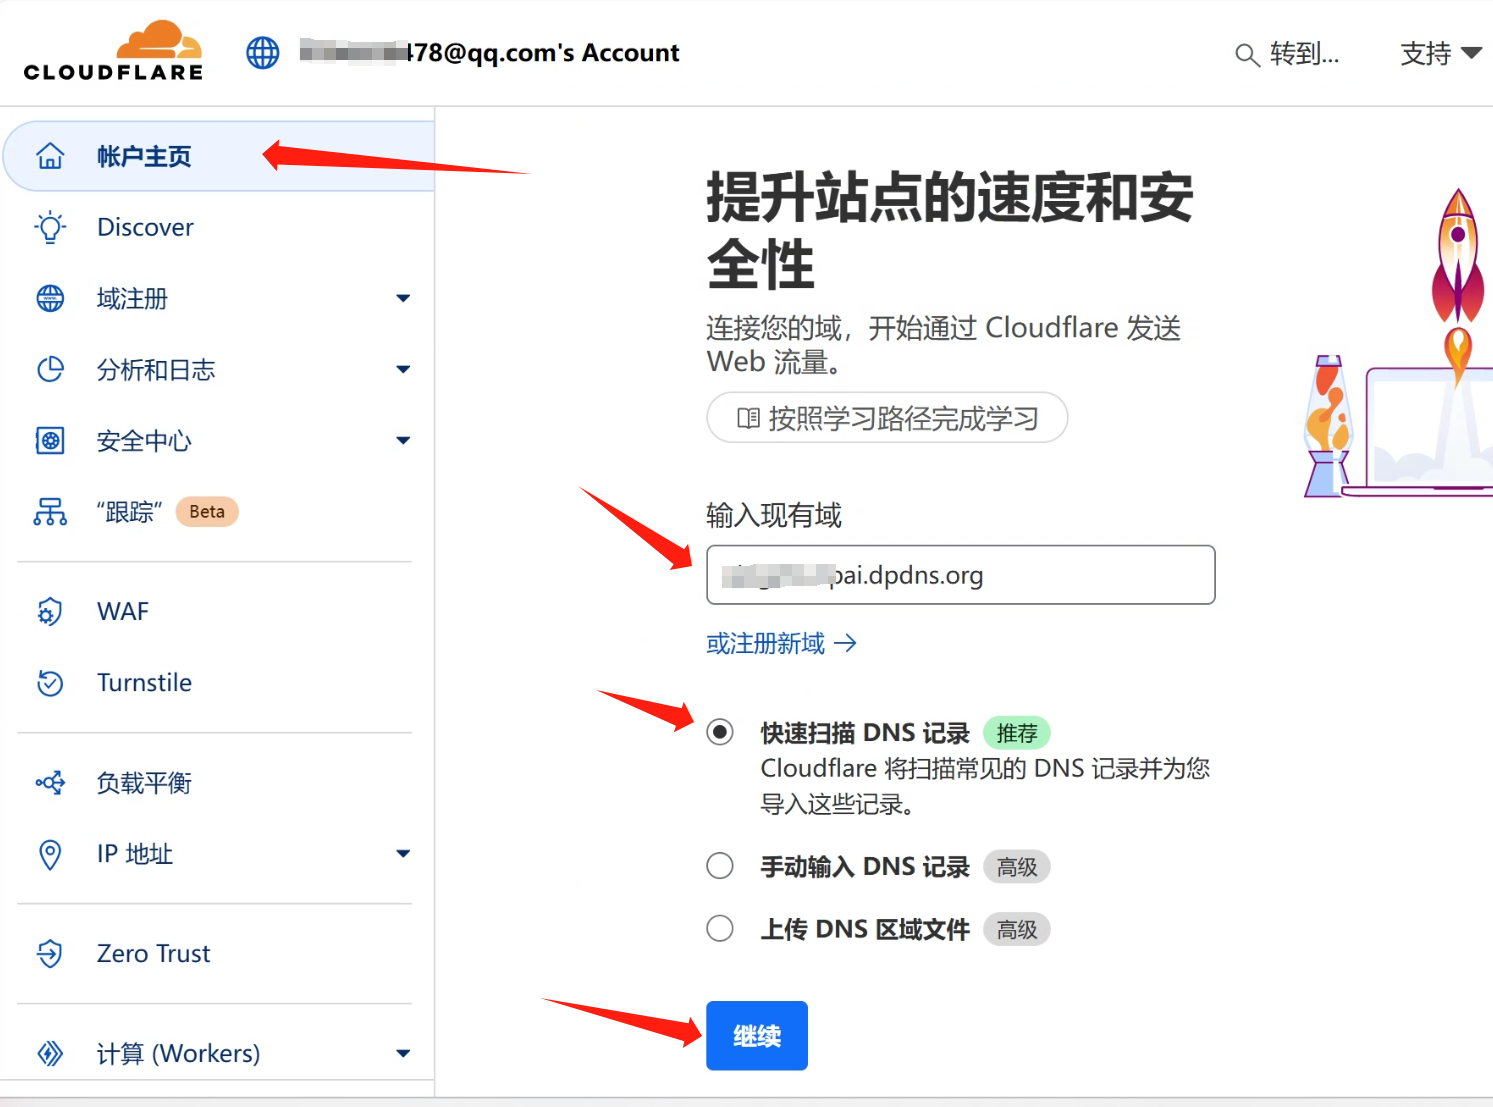Click the description text 连接您的域，开始通过 Cloudflare 发送 Web 流量
The height and width of the screenshot is (1107, 1493).
(944, 344)
